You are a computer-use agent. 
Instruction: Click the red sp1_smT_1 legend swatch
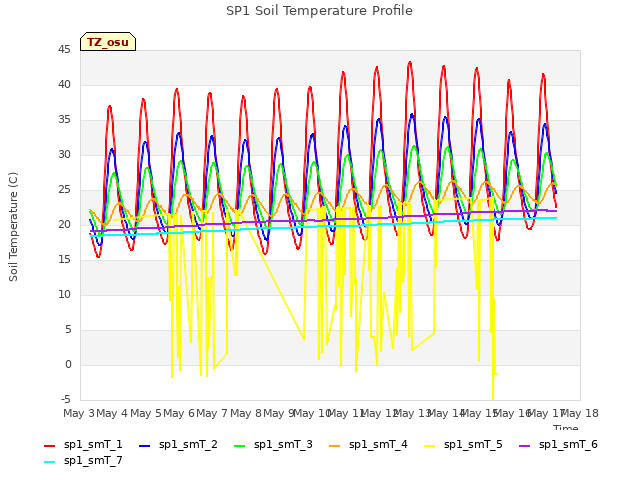pyautogui.click(x=49, y=446)
